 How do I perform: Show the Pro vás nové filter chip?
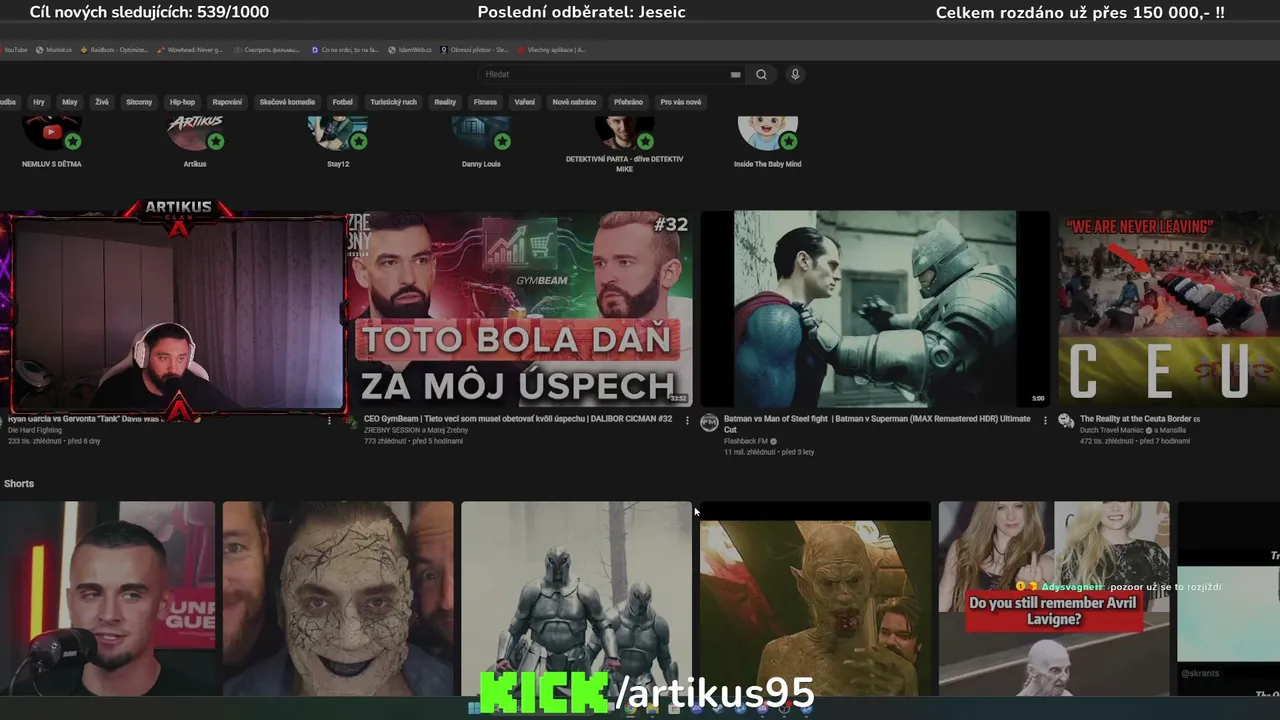pos(681,102)
